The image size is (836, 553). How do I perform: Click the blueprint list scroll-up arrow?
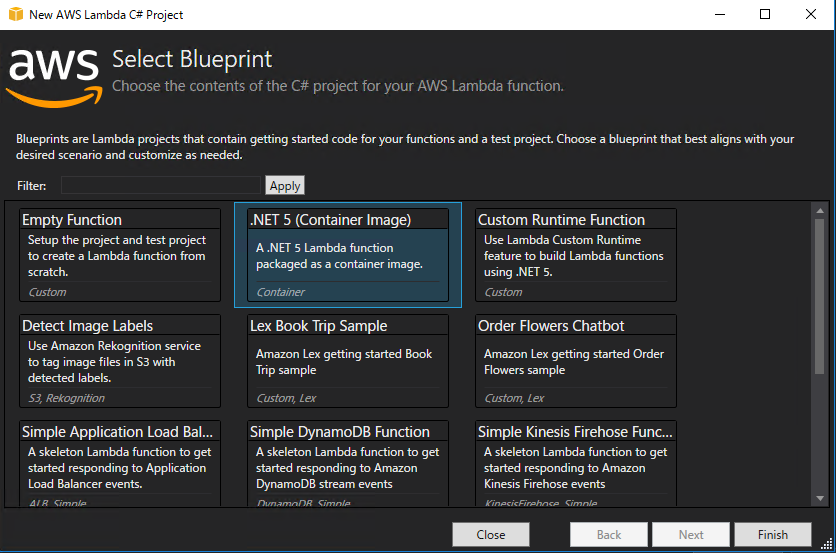820,211
